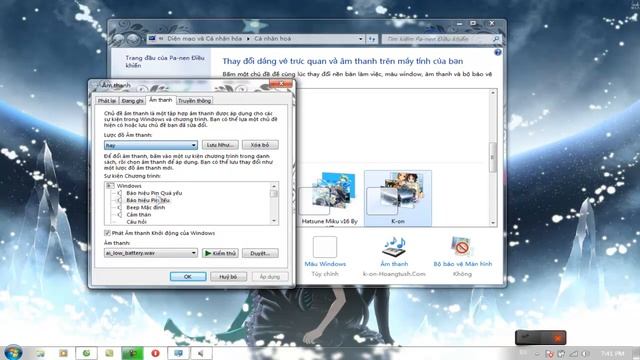
Task: Click the taskbar clock showing 7:41 PM
Action: [612, 353]
